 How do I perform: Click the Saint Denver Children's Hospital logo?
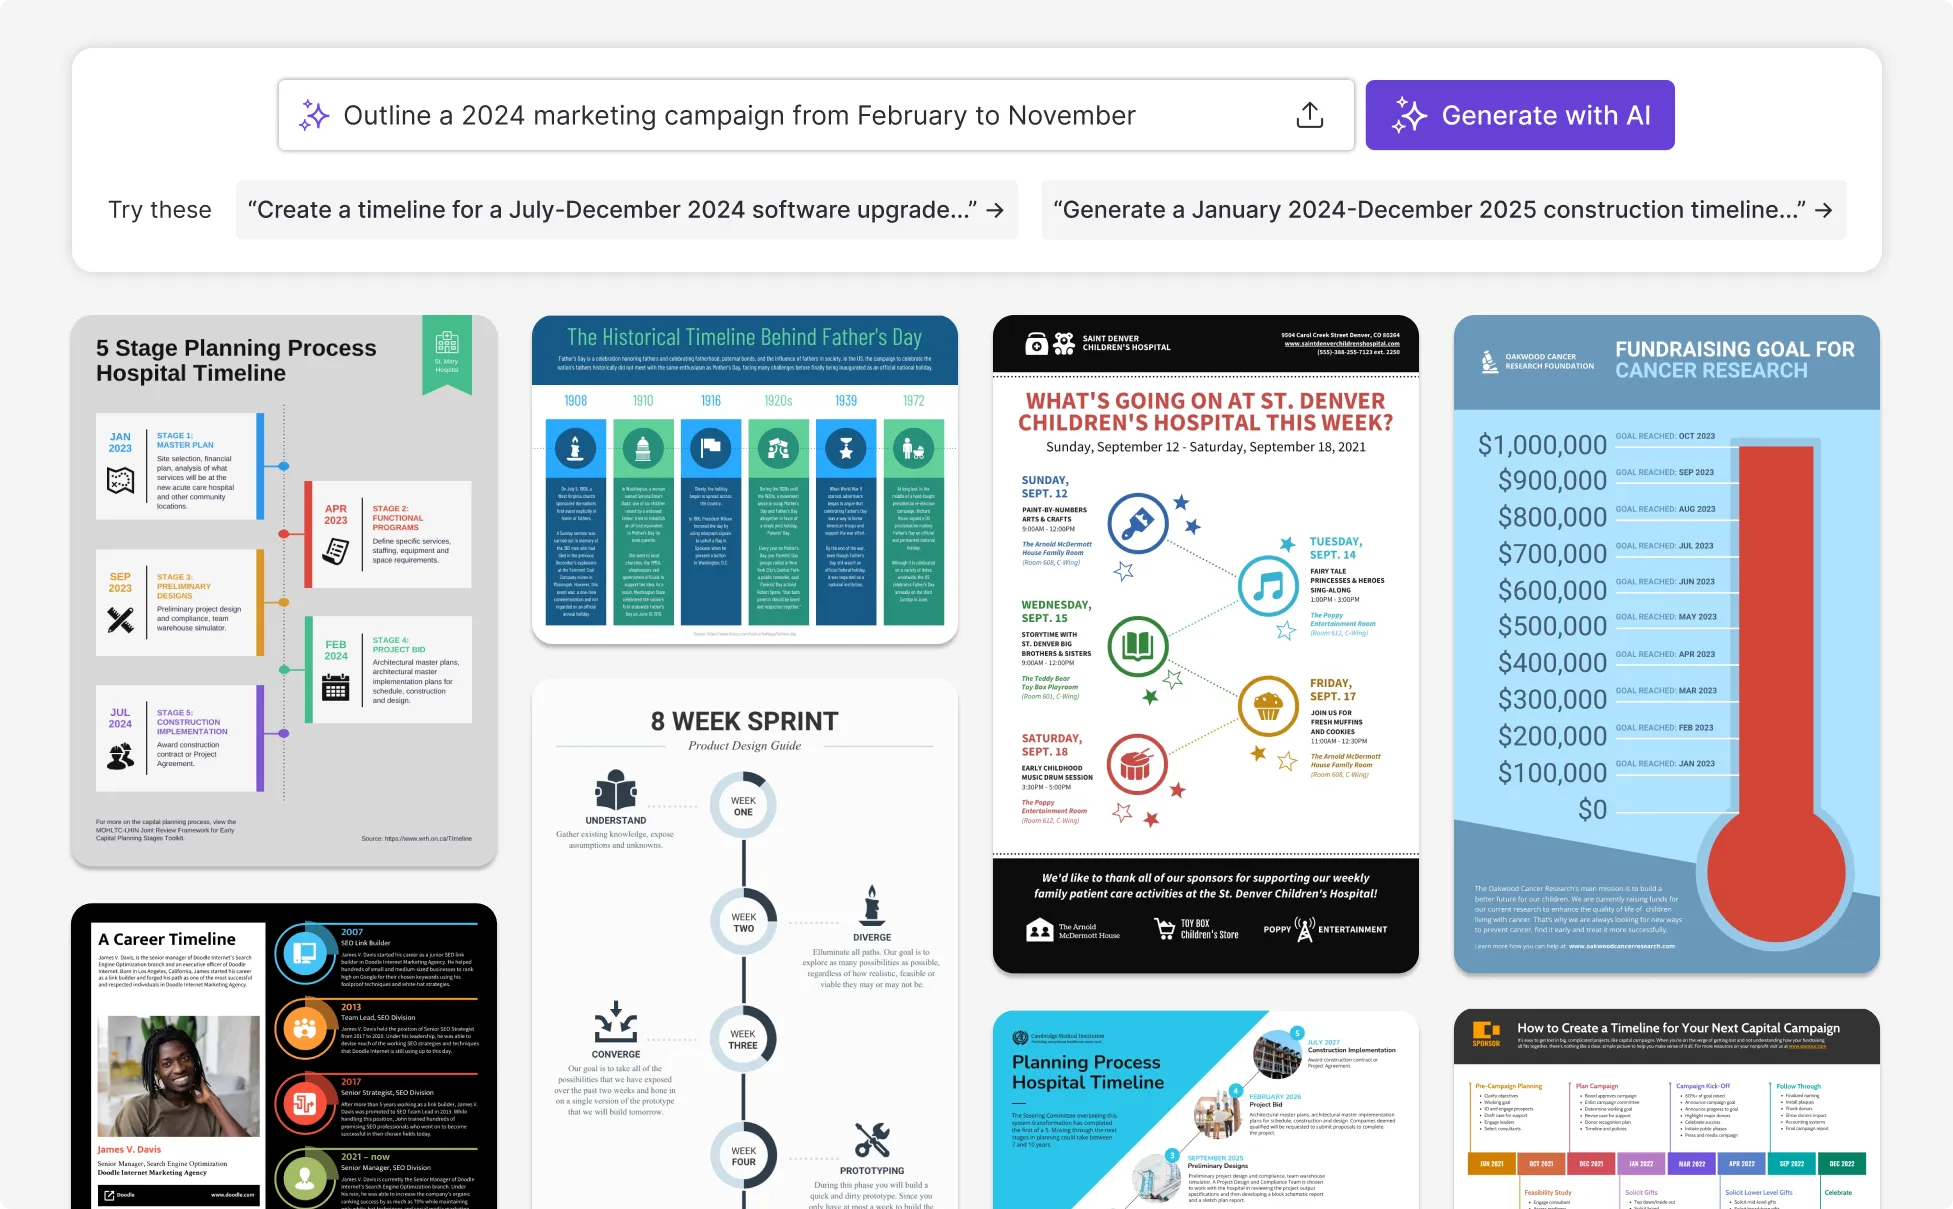point(1097,343)
